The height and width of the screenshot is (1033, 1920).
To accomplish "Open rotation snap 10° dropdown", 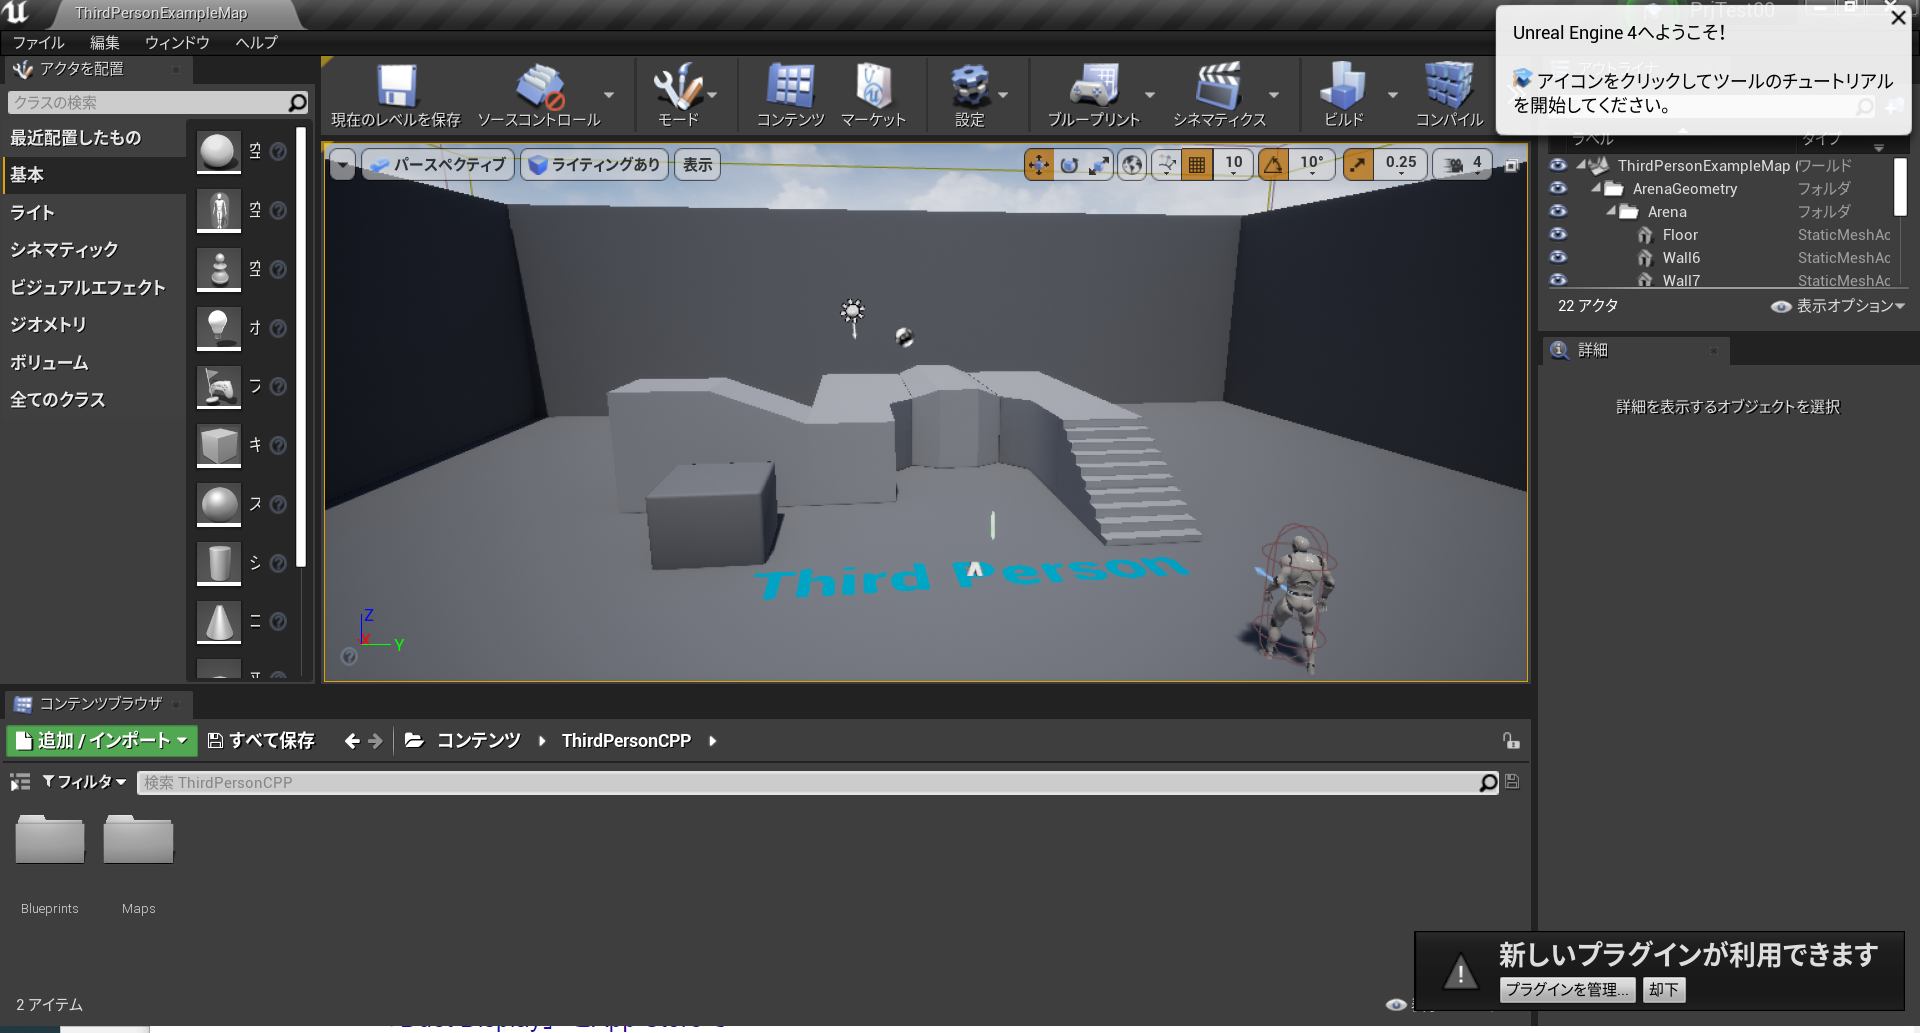I will click(x=1311, y=165).
